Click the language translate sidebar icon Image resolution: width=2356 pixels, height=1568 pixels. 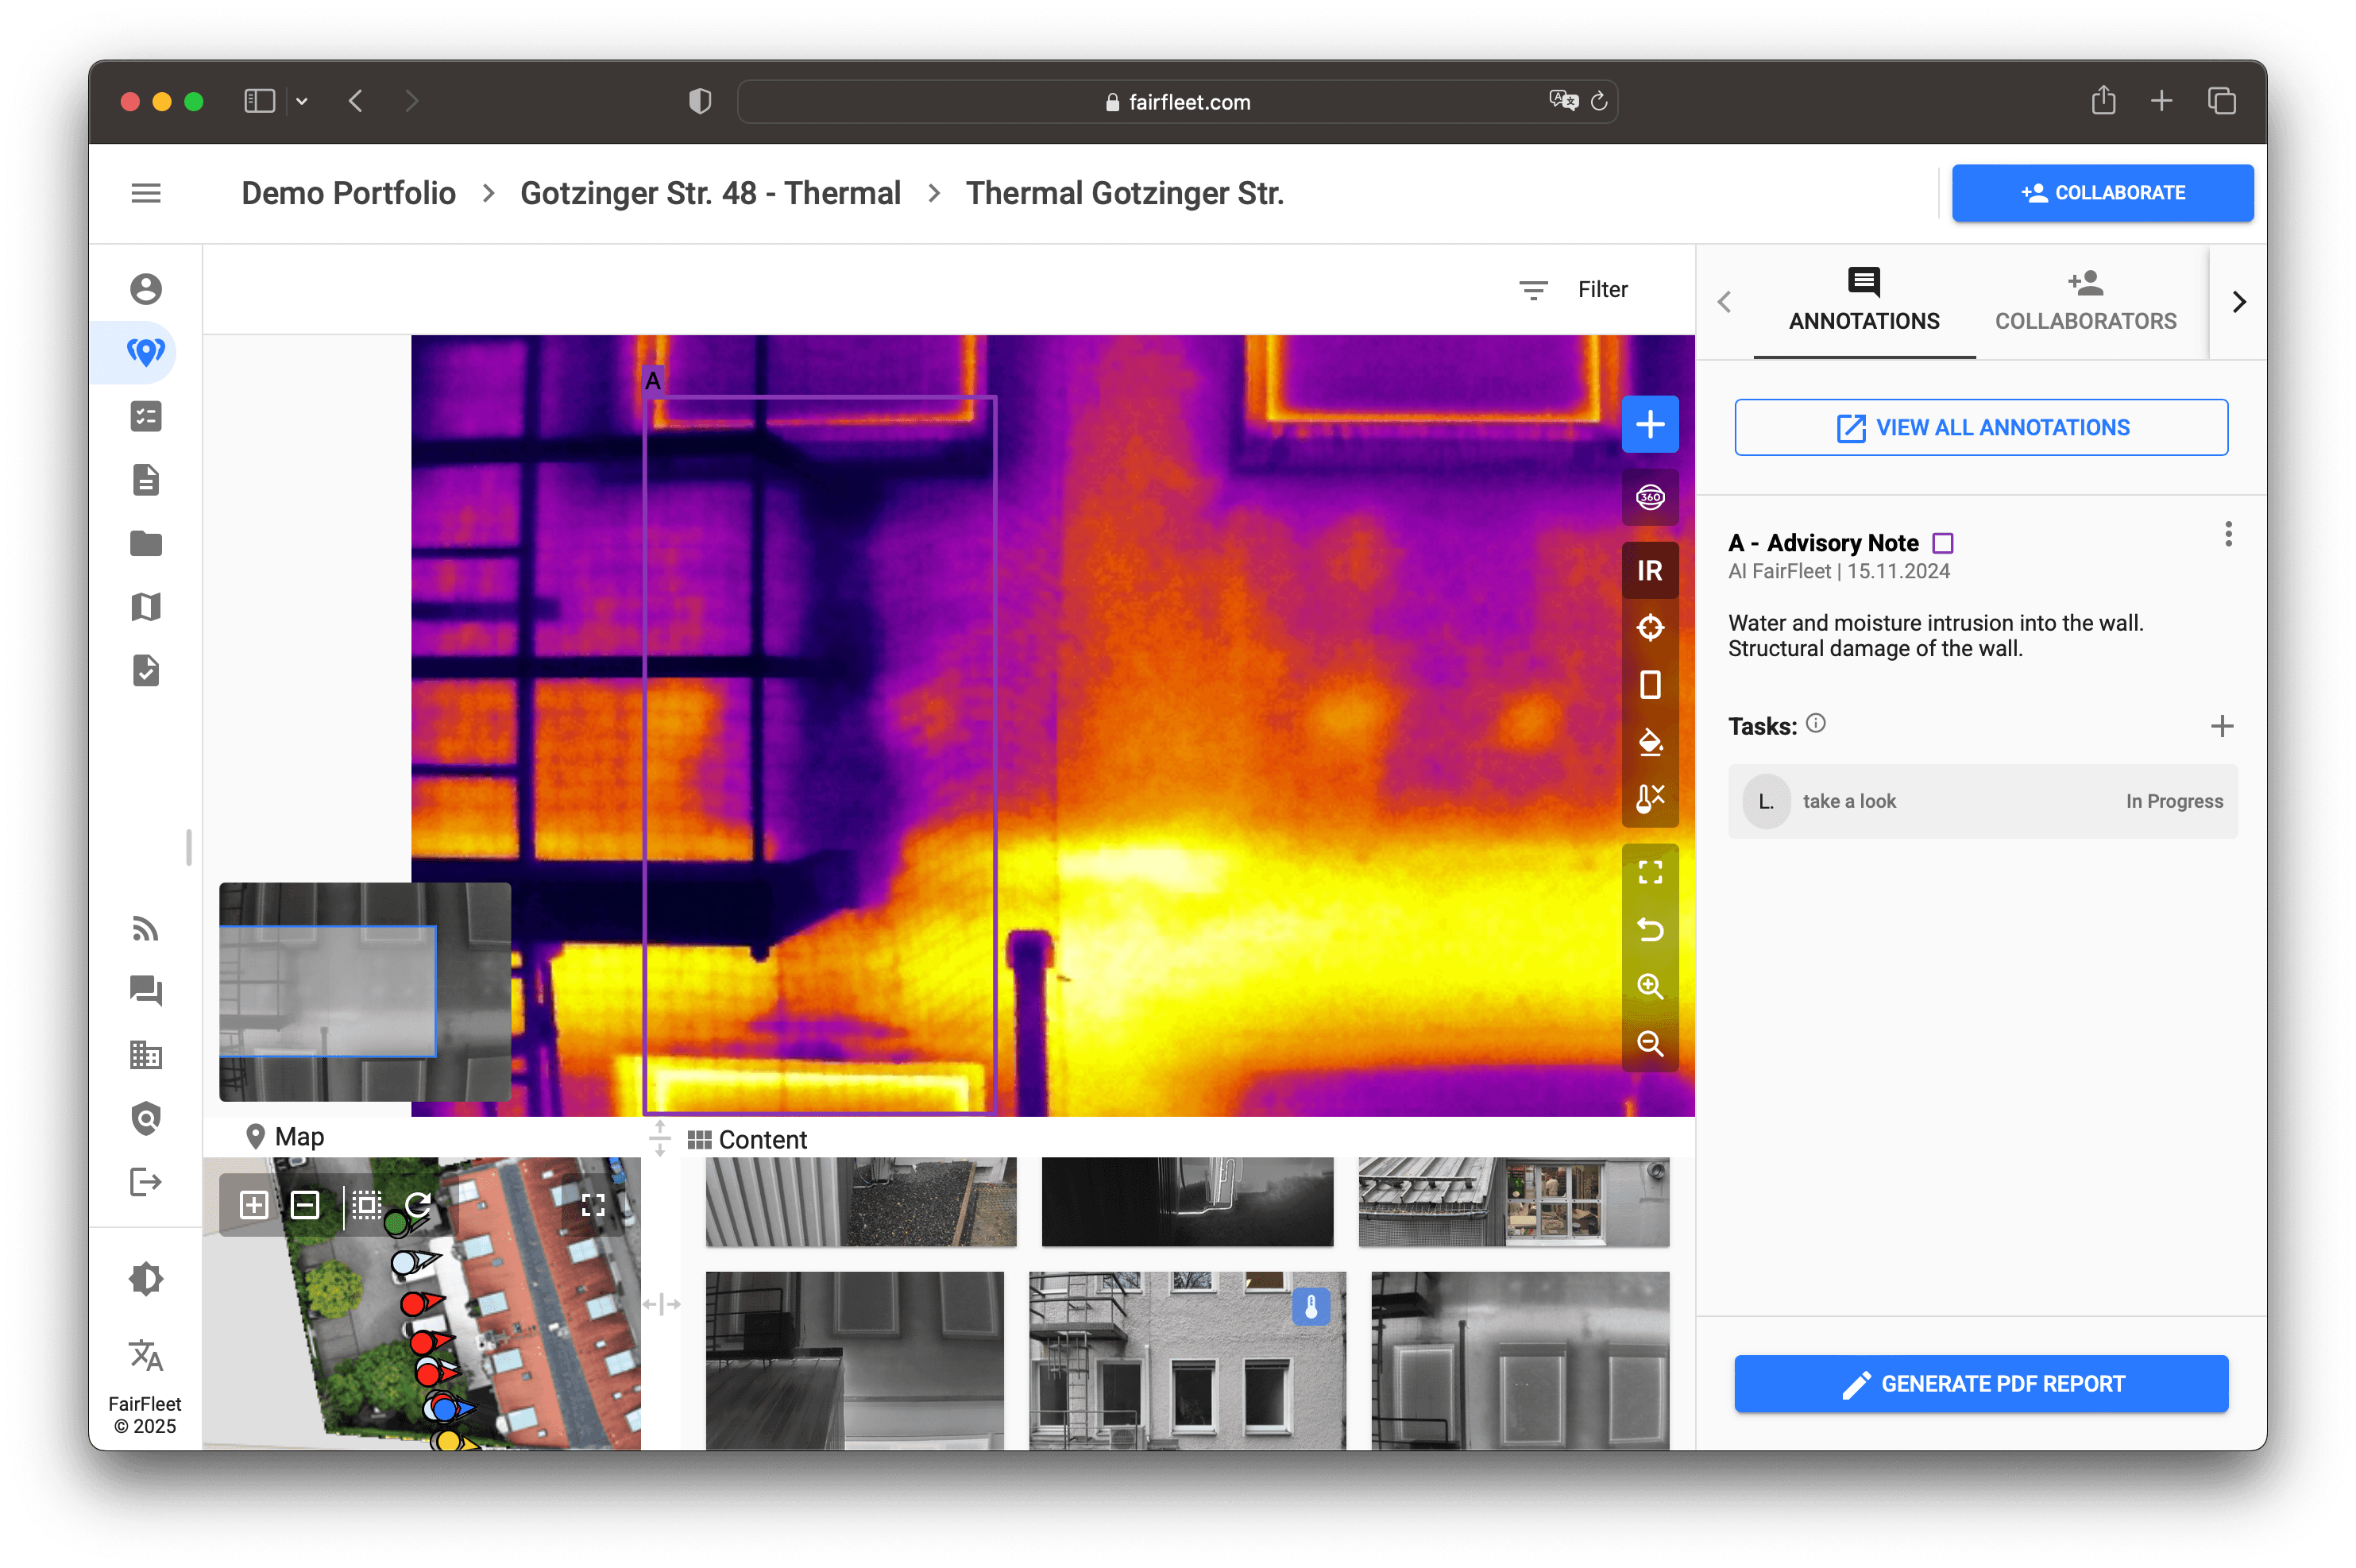click(146, 1355)
